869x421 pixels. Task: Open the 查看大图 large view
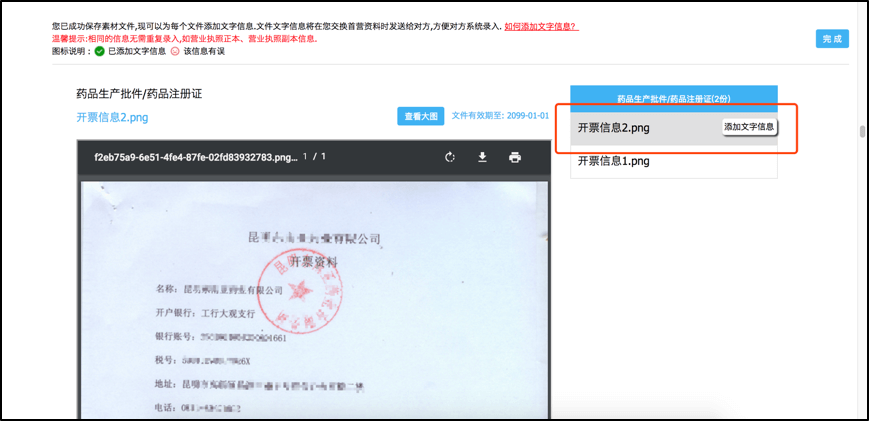tap(421, 116)
